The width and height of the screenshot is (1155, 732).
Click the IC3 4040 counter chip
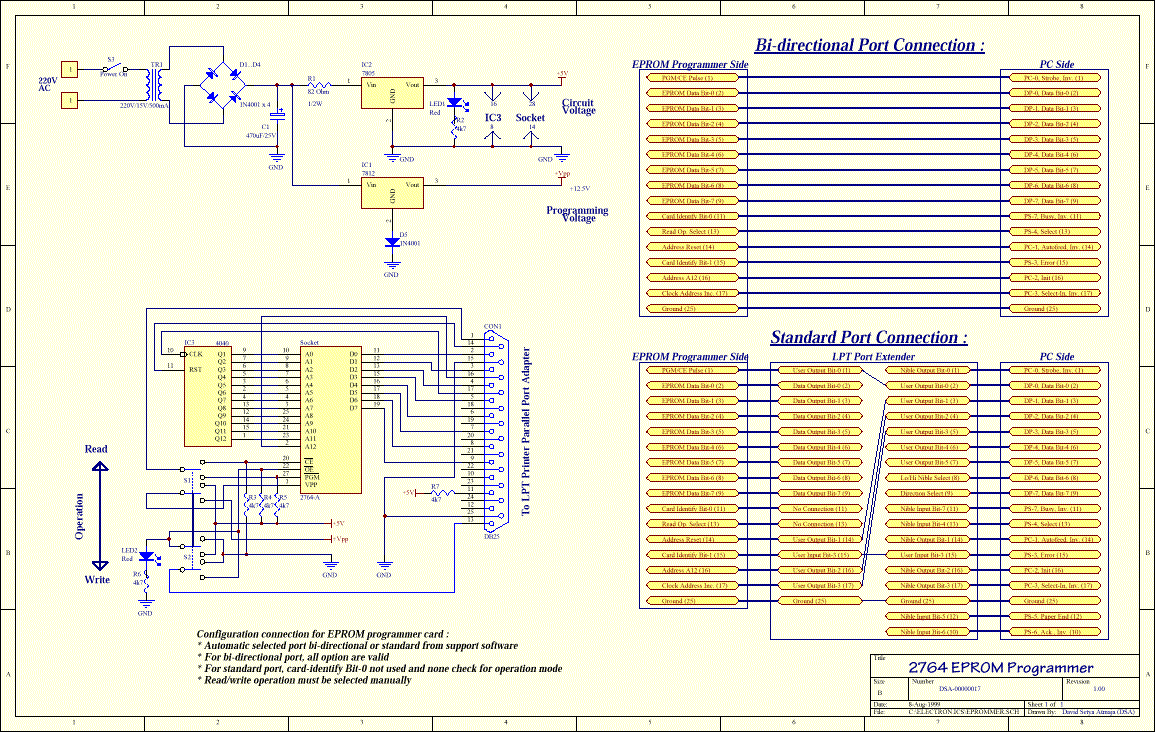coord(208,396)
